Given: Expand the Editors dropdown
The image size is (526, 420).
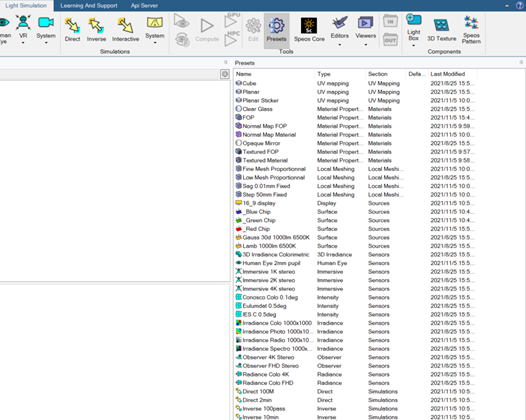Looking at the screenshot, I should 339,31.
